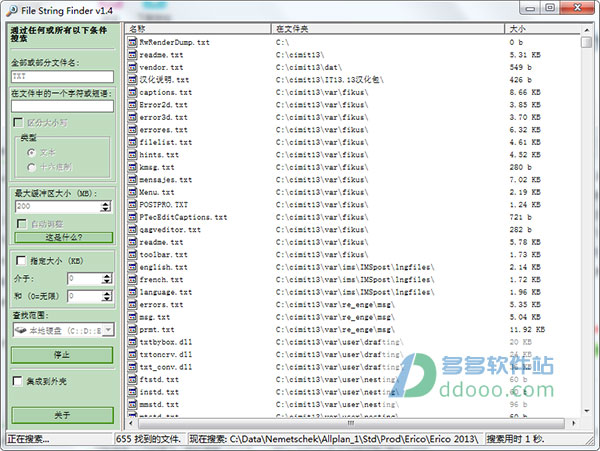The image size is (600, 451).
Task: Click the 11.92 KB size cell
Action: tap(527, 329)
